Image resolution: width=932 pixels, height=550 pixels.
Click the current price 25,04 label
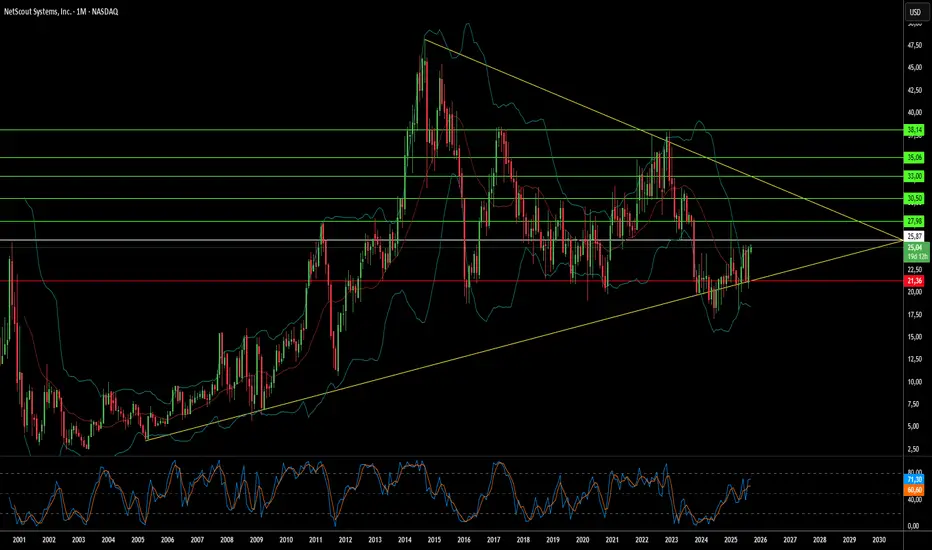point(915,247)
